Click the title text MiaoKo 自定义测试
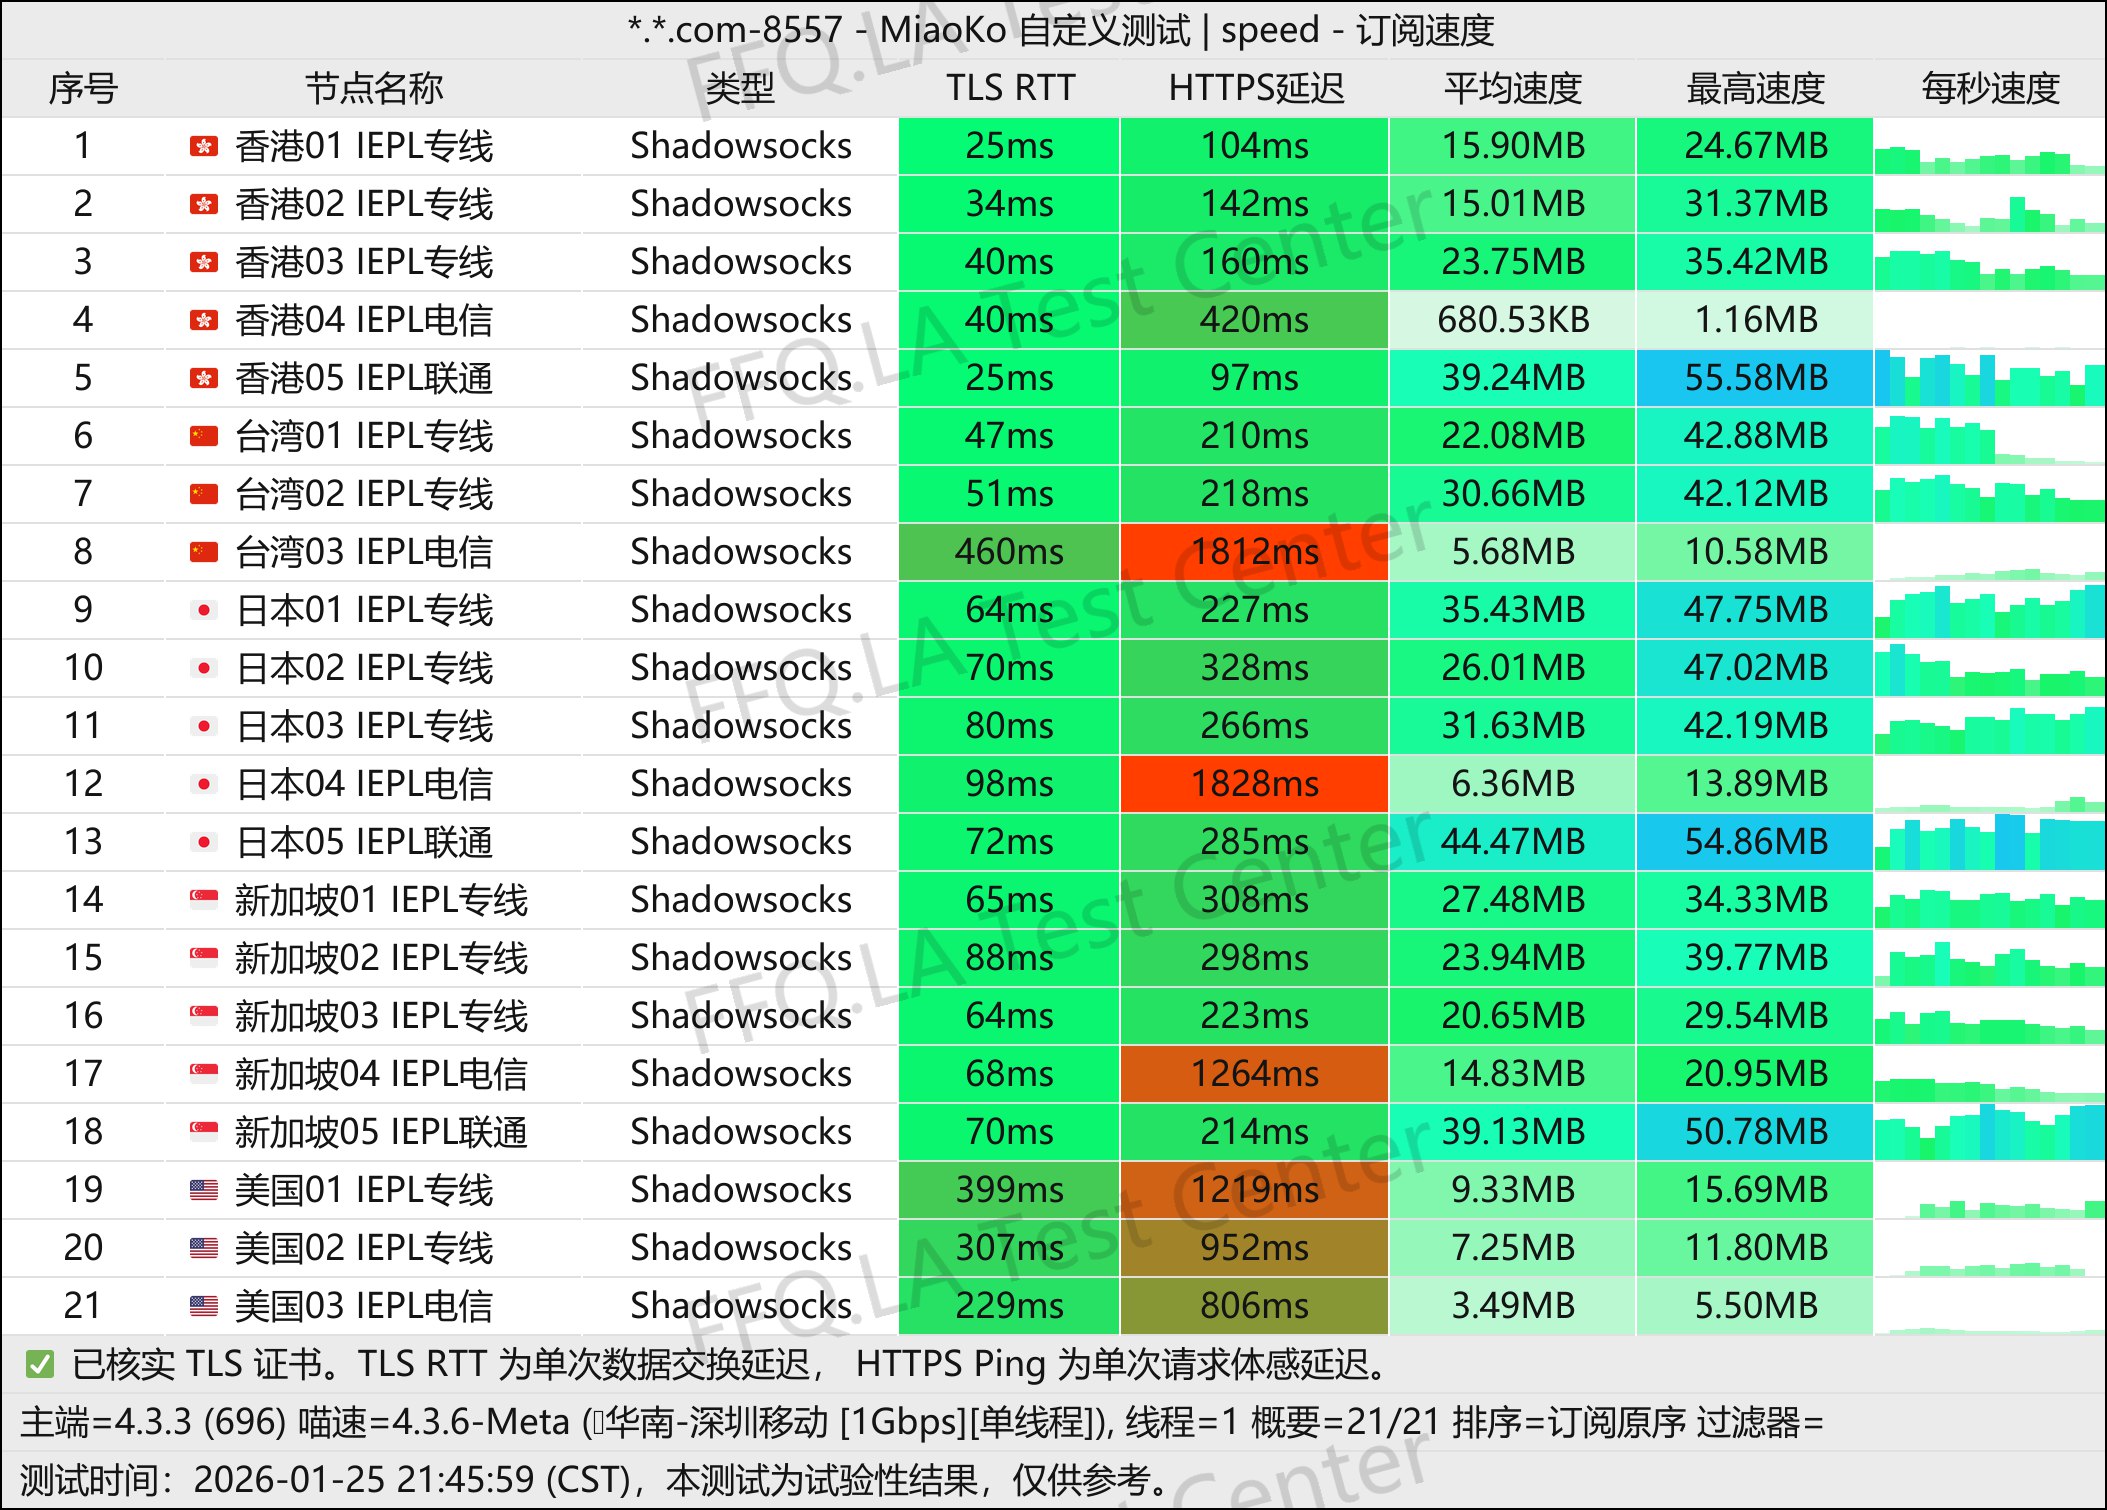Image resolution: width=2107 pixels, height=1510 pixels. tap(1035, 30)
